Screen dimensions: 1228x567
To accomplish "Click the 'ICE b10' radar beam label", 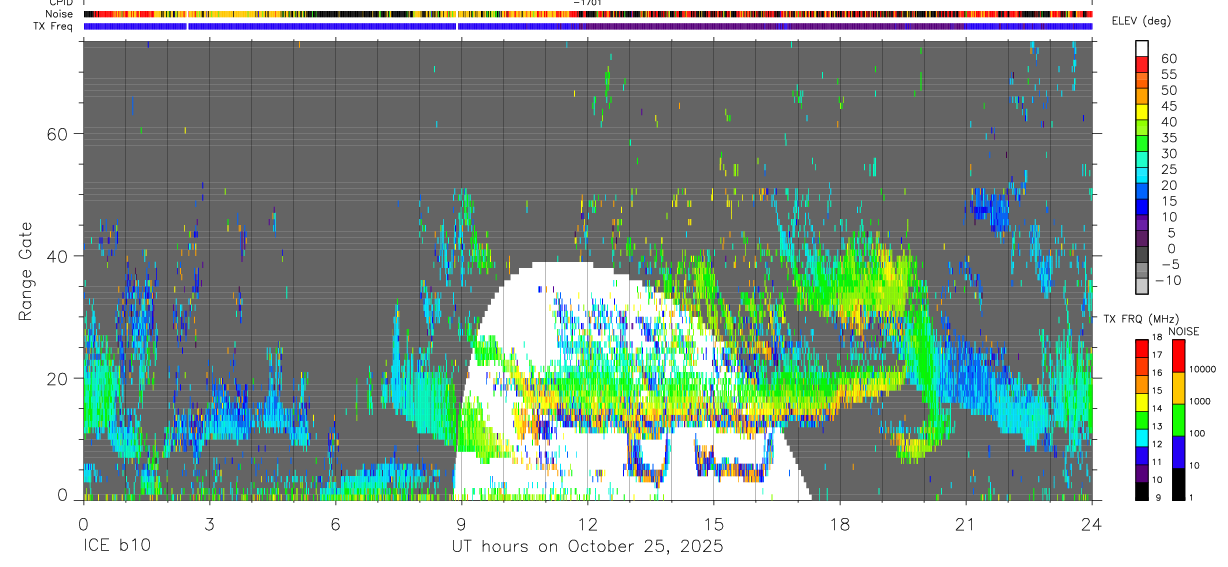I will coord(117,546).
